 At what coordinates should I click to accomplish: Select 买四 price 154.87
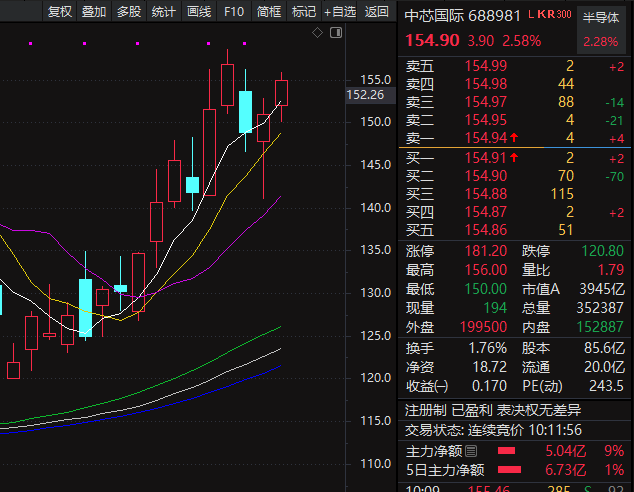pos(486,212)
